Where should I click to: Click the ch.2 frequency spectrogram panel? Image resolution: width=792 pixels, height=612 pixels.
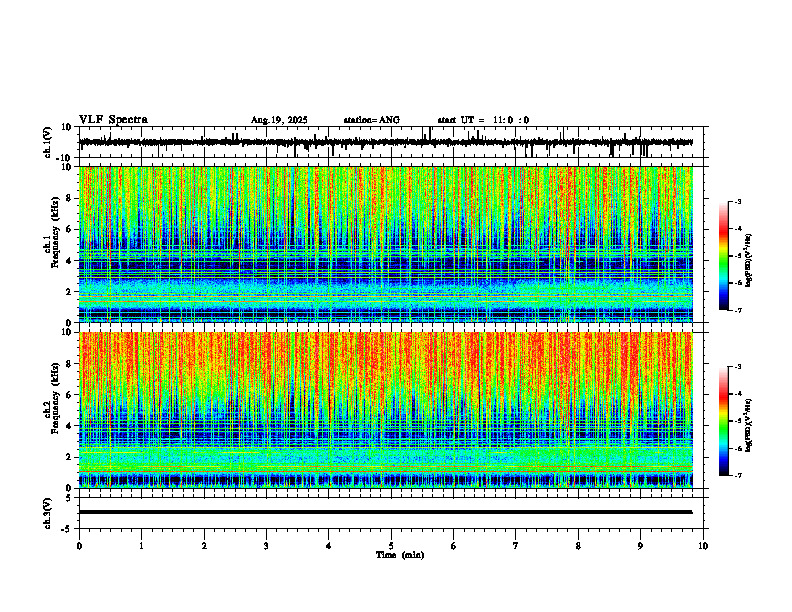tap(385, 410)
